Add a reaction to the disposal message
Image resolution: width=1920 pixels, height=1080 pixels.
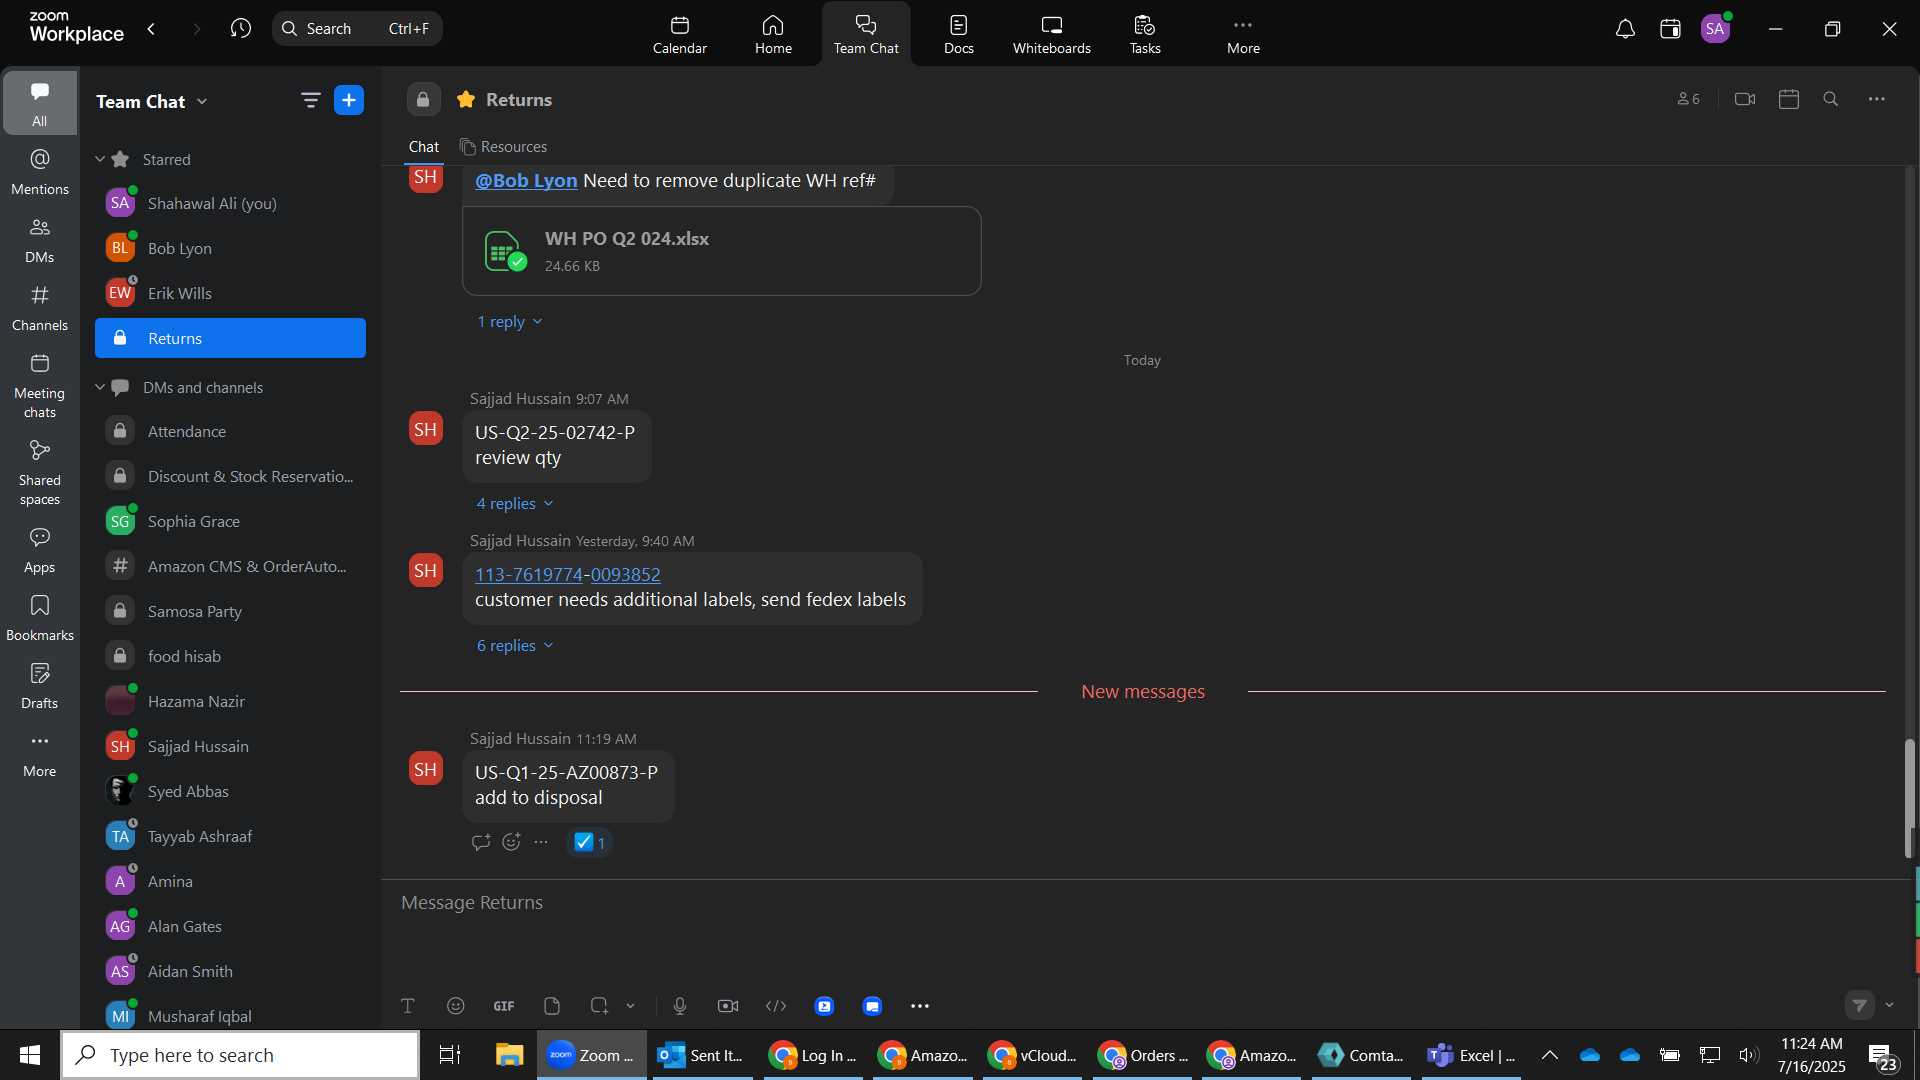pyautogui.click(x=511, y=842)
